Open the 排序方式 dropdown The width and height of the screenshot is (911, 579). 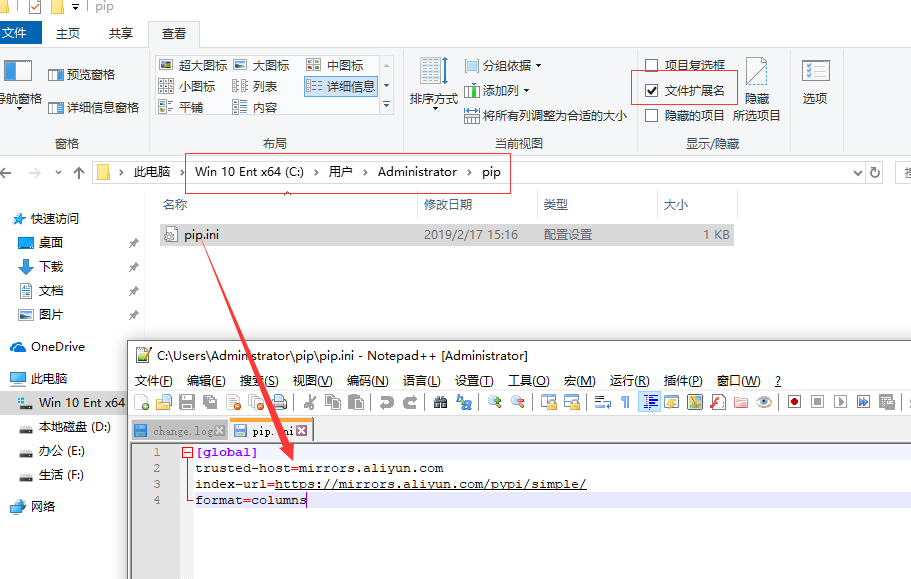[433, 85]
